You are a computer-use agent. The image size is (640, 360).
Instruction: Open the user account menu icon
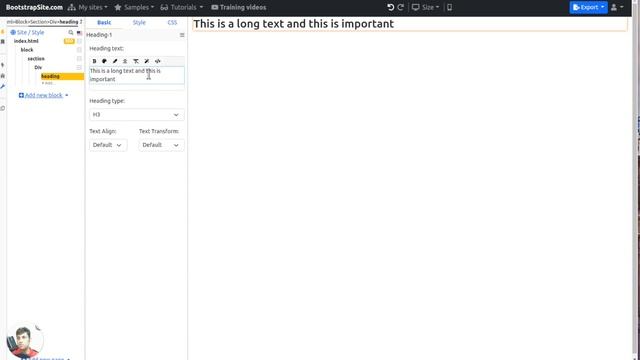click(x=617, y=7)
